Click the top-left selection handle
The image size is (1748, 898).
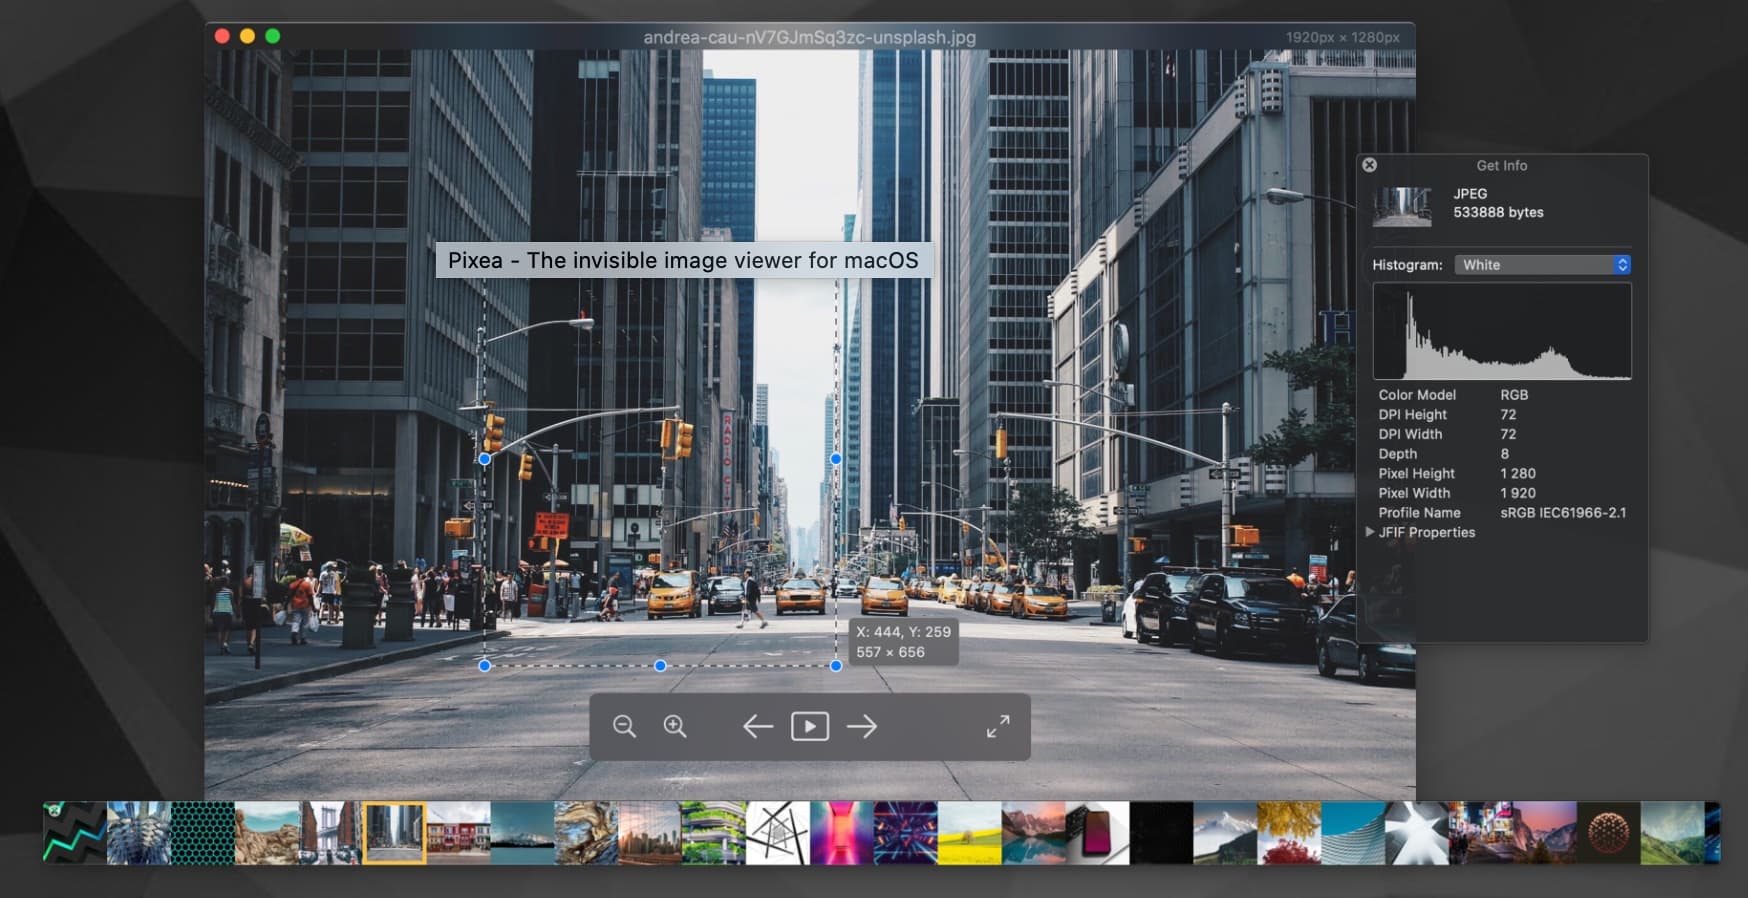tap(485, 459)
